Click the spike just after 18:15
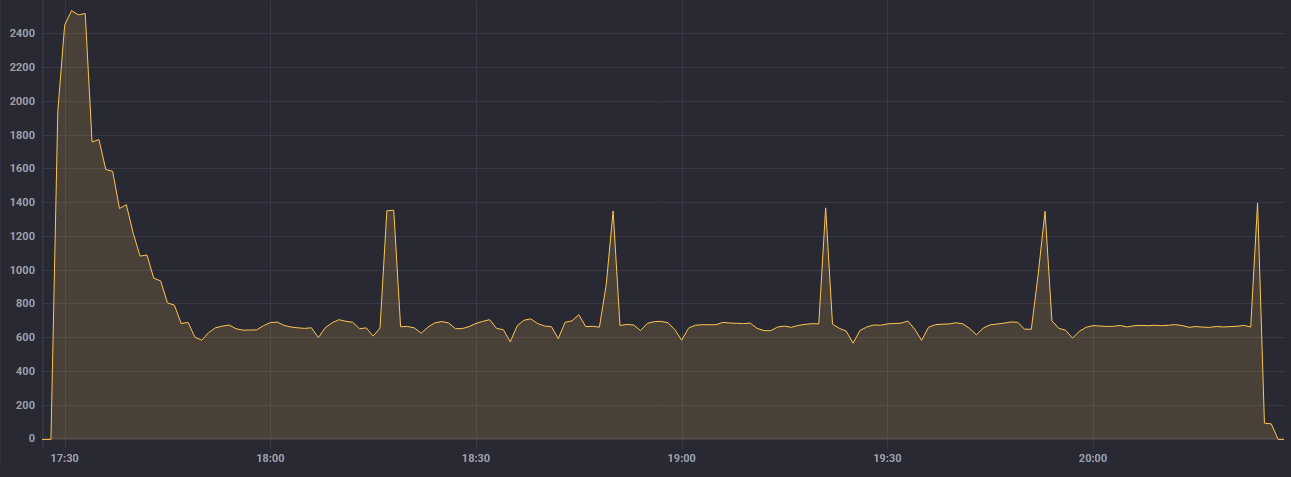The image size is (1291, 477). 390,211
